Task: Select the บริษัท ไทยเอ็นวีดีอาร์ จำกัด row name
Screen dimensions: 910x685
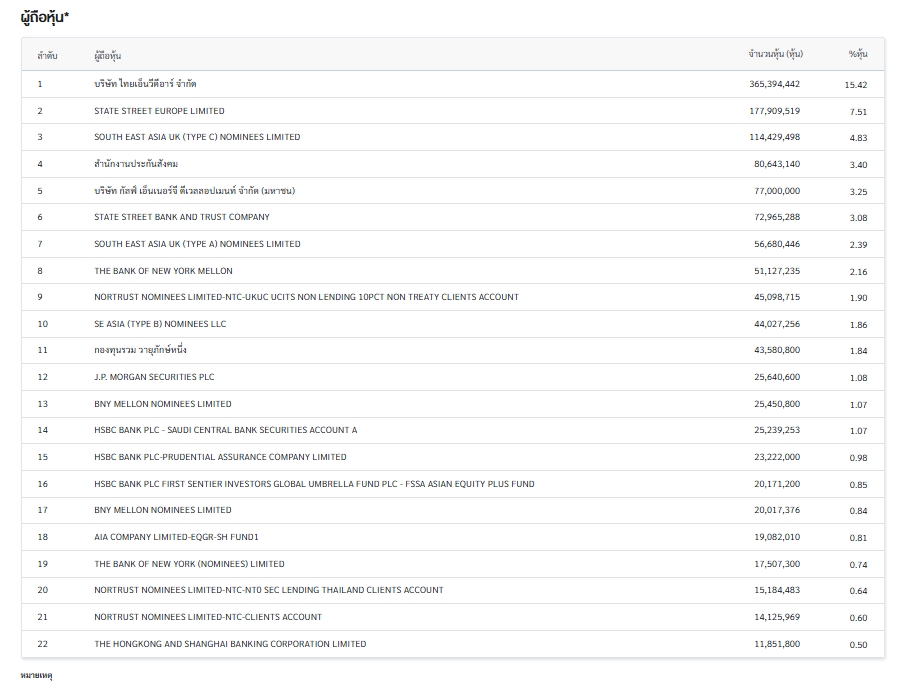Action: pyautogui.click(x=145, y=84)
